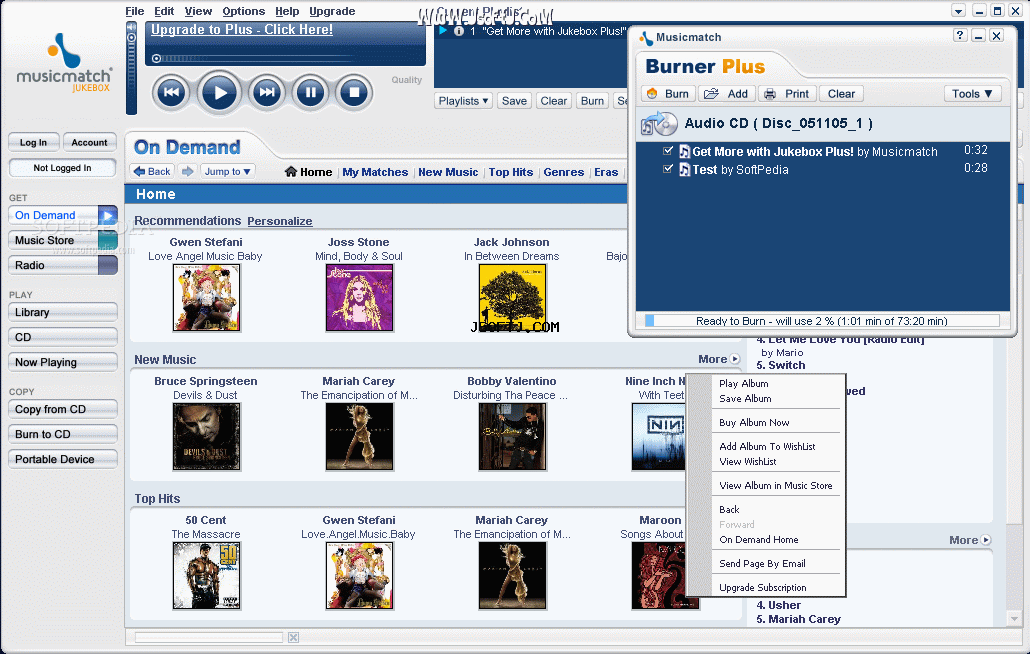Adjust the vertical volume slider knob
Screen dimensions: 1030x654
click(x=131, y=37)
